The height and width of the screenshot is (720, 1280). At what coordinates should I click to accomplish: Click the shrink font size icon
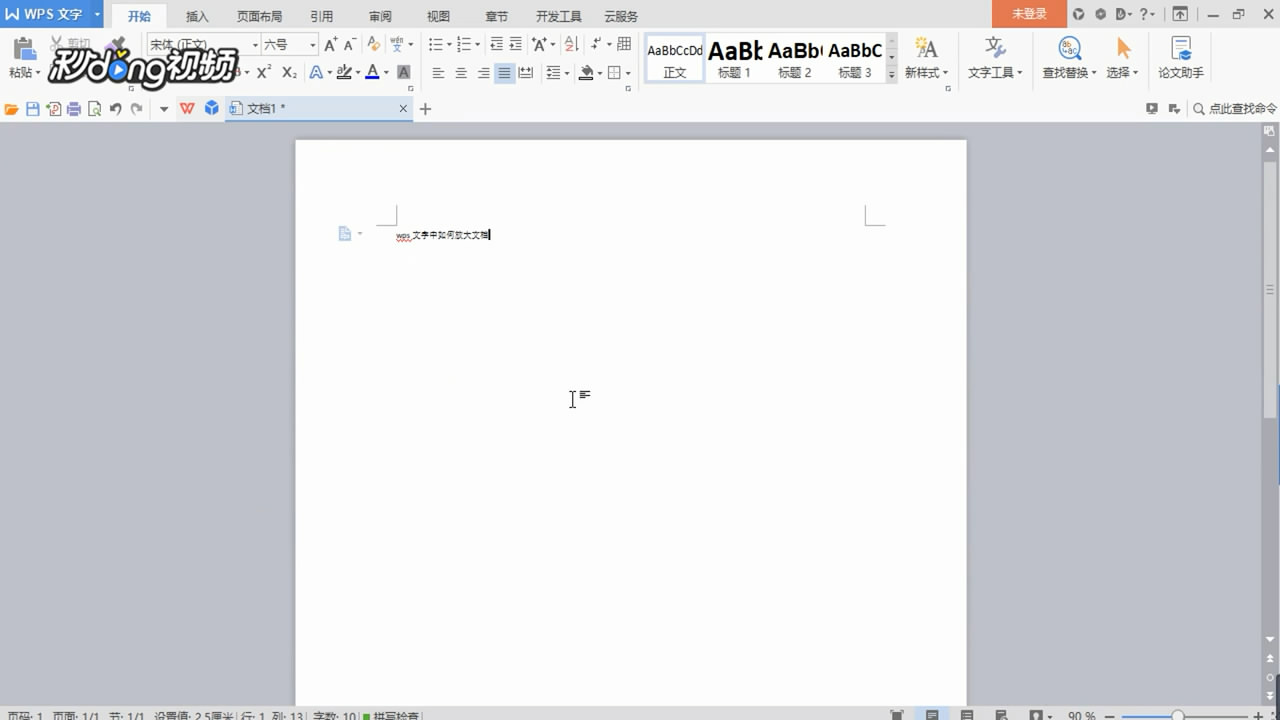point(349,45)
